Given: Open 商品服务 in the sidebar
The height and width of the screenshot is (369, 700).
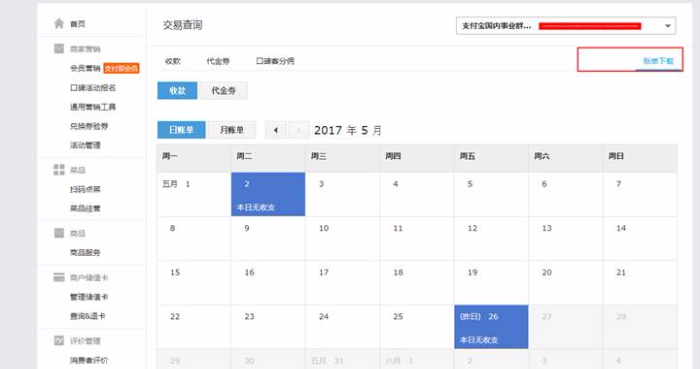Looking at the screenshot, I should click(x=85, y=253).
